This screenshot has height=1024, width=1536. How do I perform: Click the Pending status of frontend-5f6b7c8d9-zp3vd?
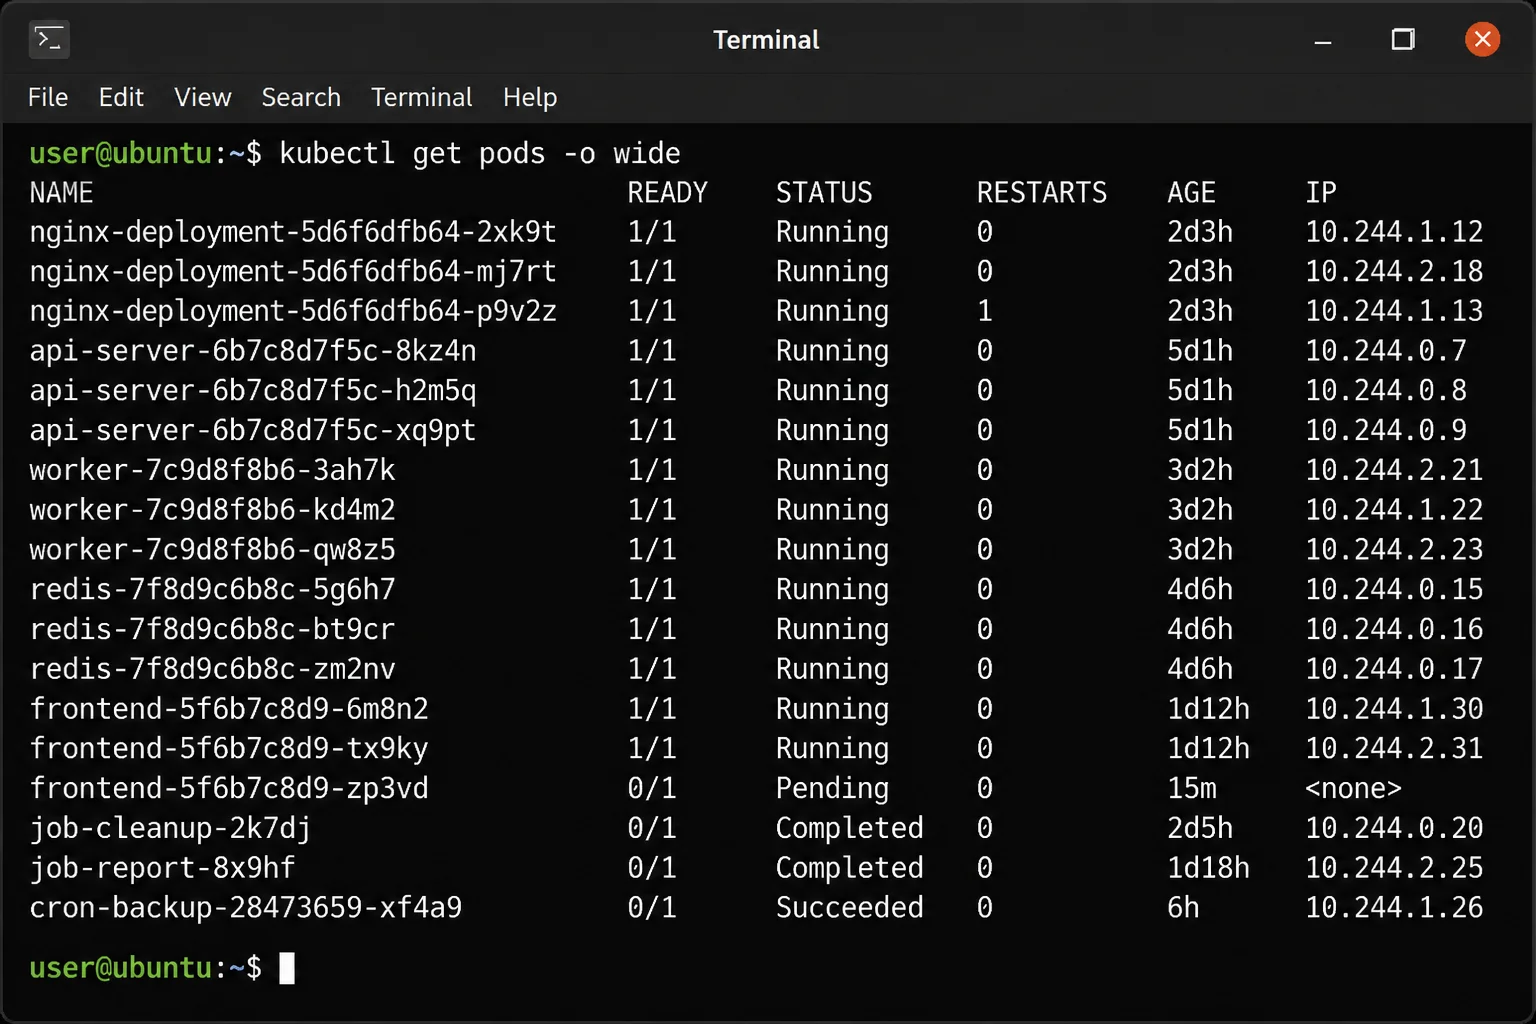[x=832, y=789]
